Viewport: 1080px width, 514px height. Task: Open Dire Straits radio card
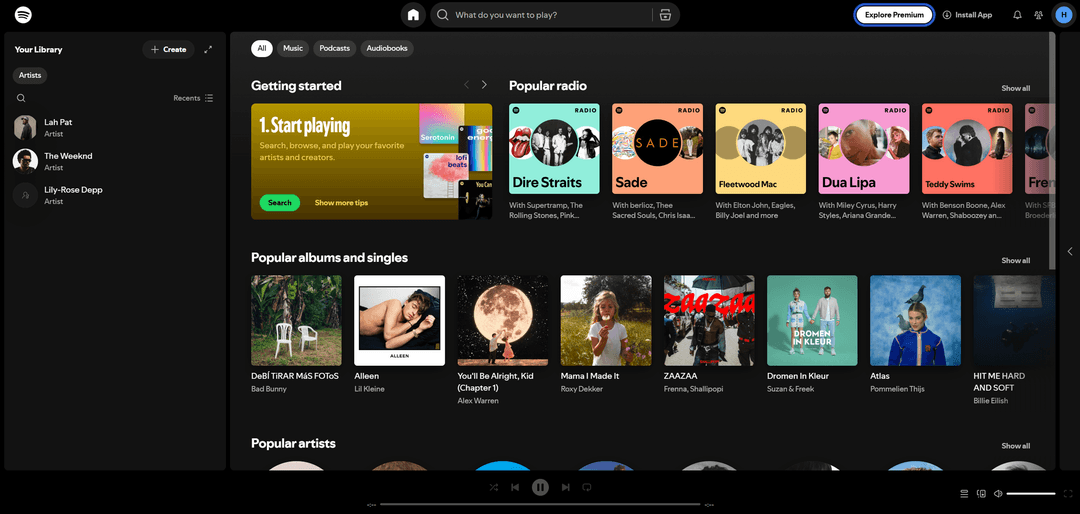(554, 149)
